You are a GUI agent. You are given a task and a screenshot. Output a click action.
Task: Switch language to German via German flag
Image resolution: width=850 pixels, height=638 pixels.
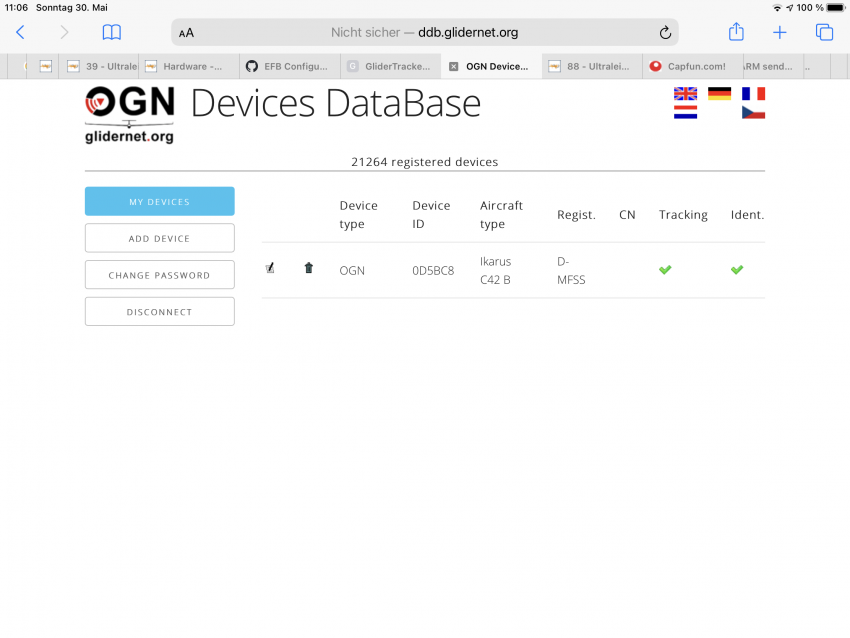pyautogui.click(x=719, y=94)
